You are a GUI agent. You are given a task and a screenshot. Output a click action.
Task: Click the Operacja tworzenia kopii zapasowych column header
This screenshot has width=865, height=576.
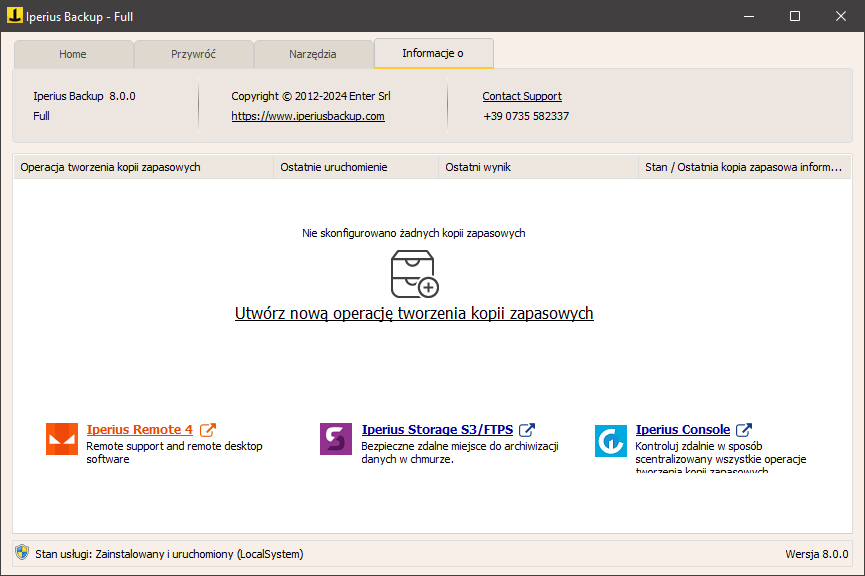[x=143, y=167]
